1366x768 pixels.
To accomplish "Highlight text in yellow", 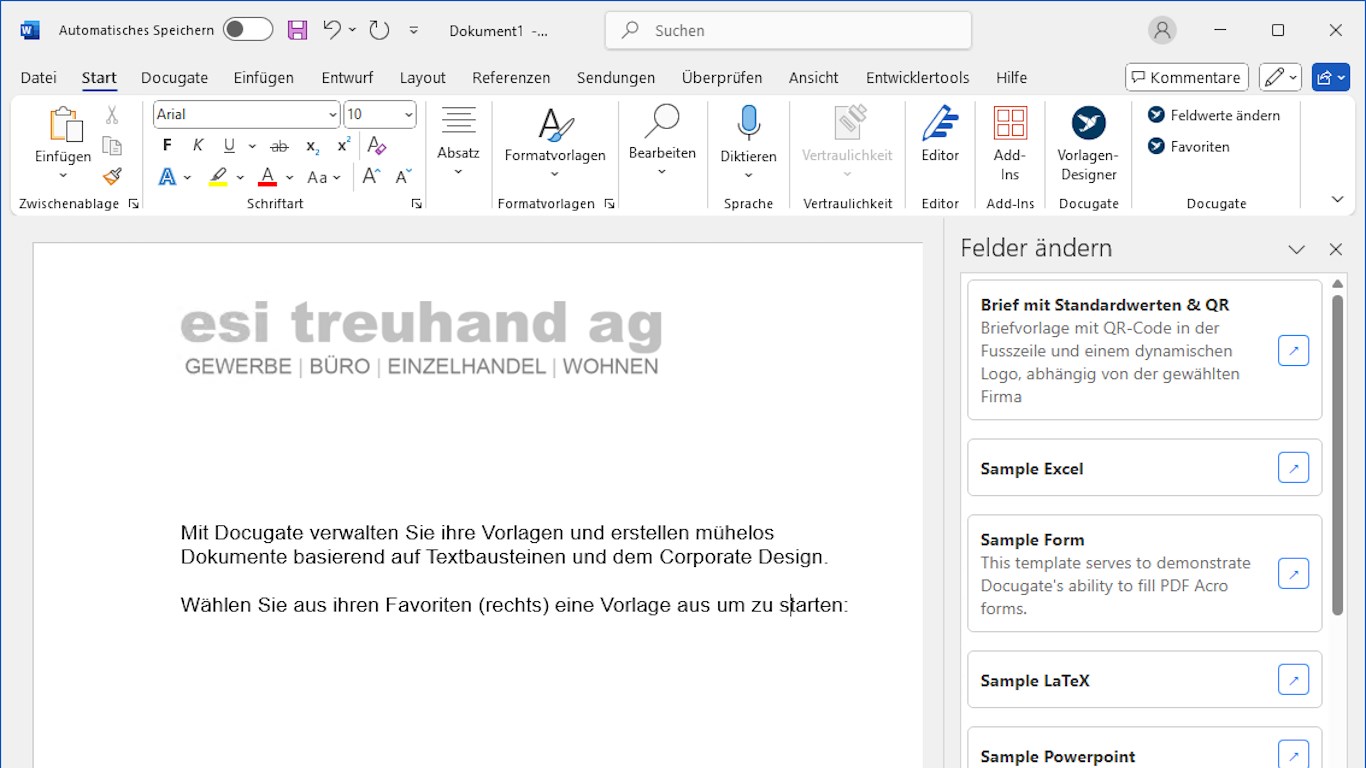I will click(218, 177).
